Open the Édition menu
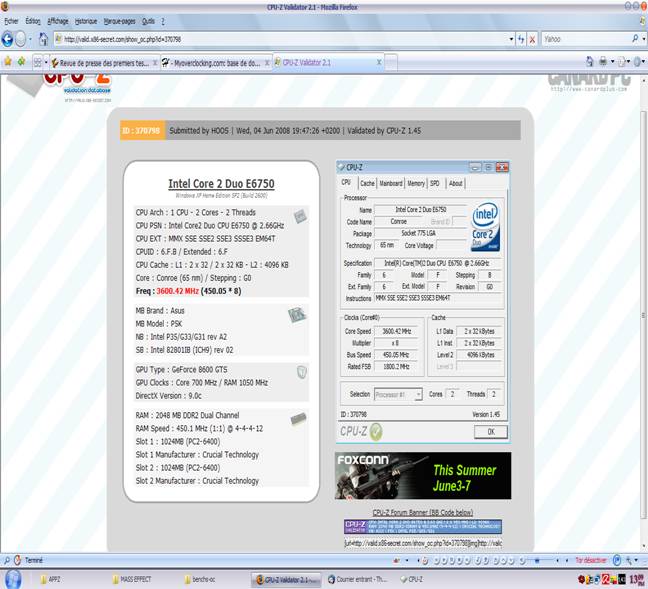This screenshot has height=589, width=648. pos(33,21)
